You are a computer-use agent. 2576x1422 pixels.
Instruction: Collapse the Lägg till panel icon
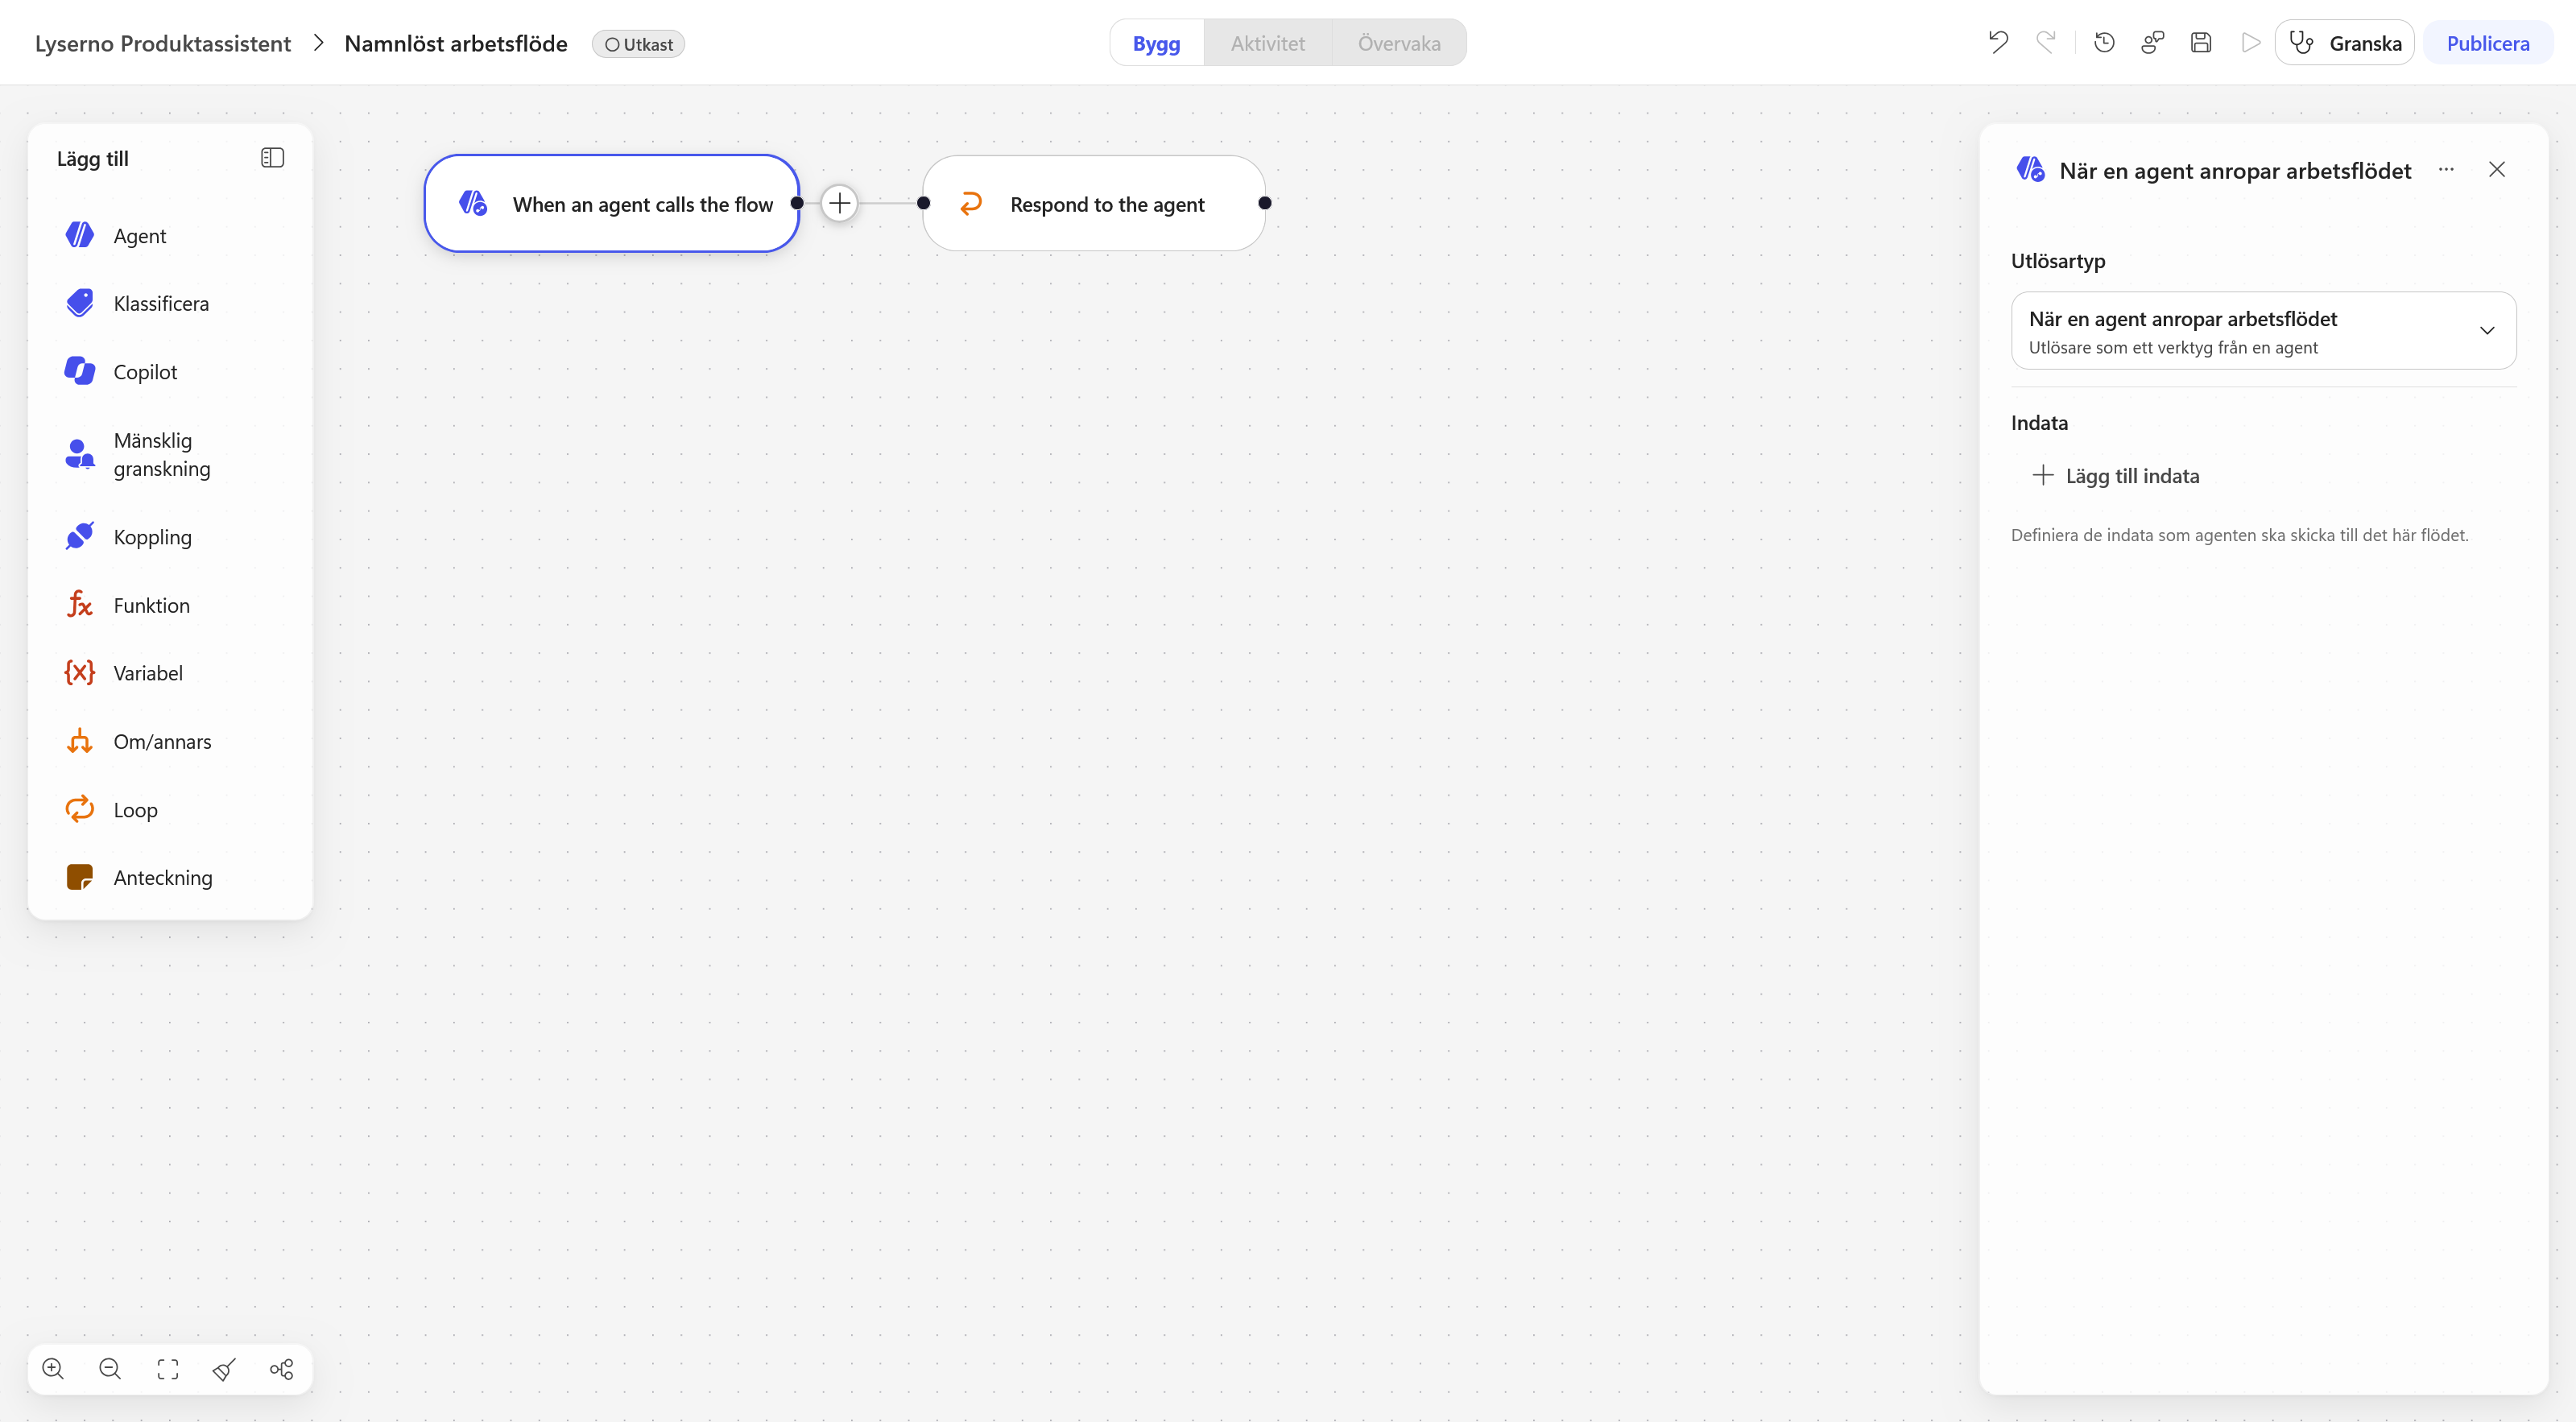click(272, 158)
